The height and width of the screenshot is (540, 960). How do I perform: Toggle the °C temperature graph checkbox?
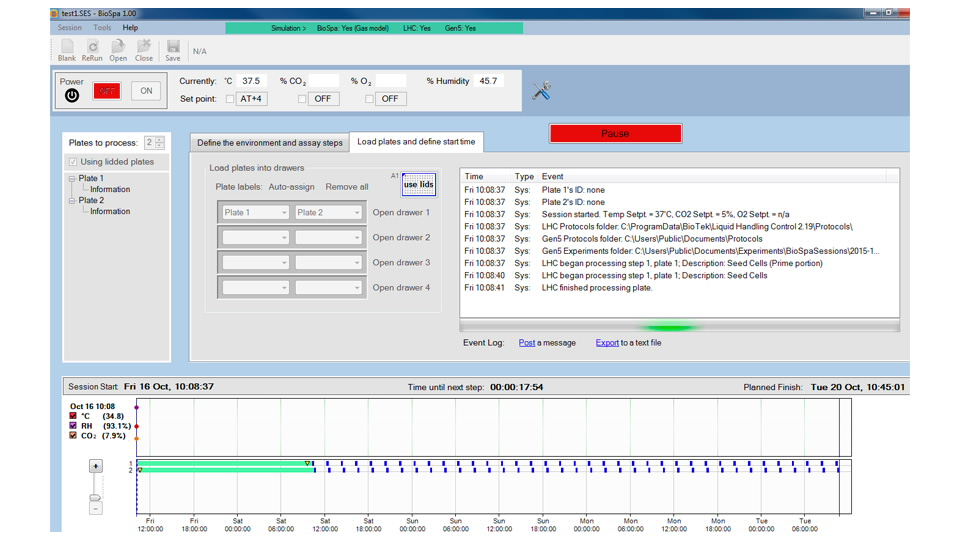point(73,416)
